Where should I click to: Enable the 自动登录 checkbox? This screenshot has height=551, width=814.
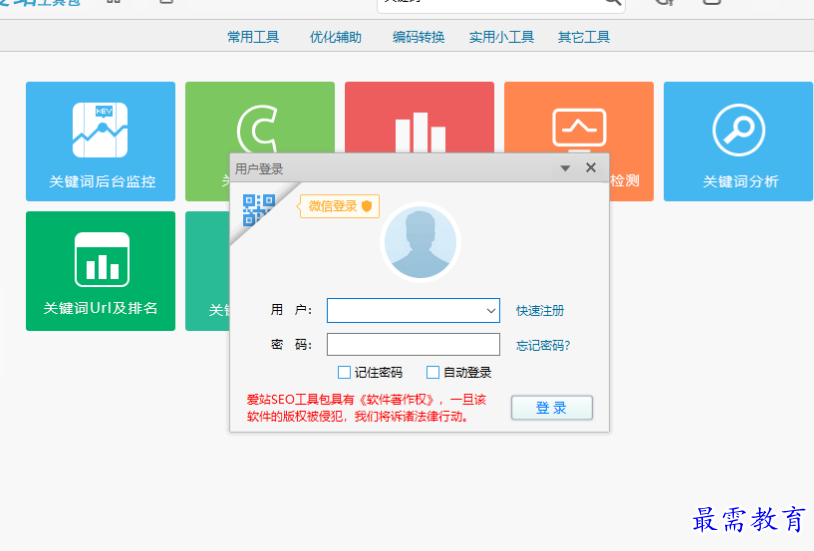(x=432, y=372)
